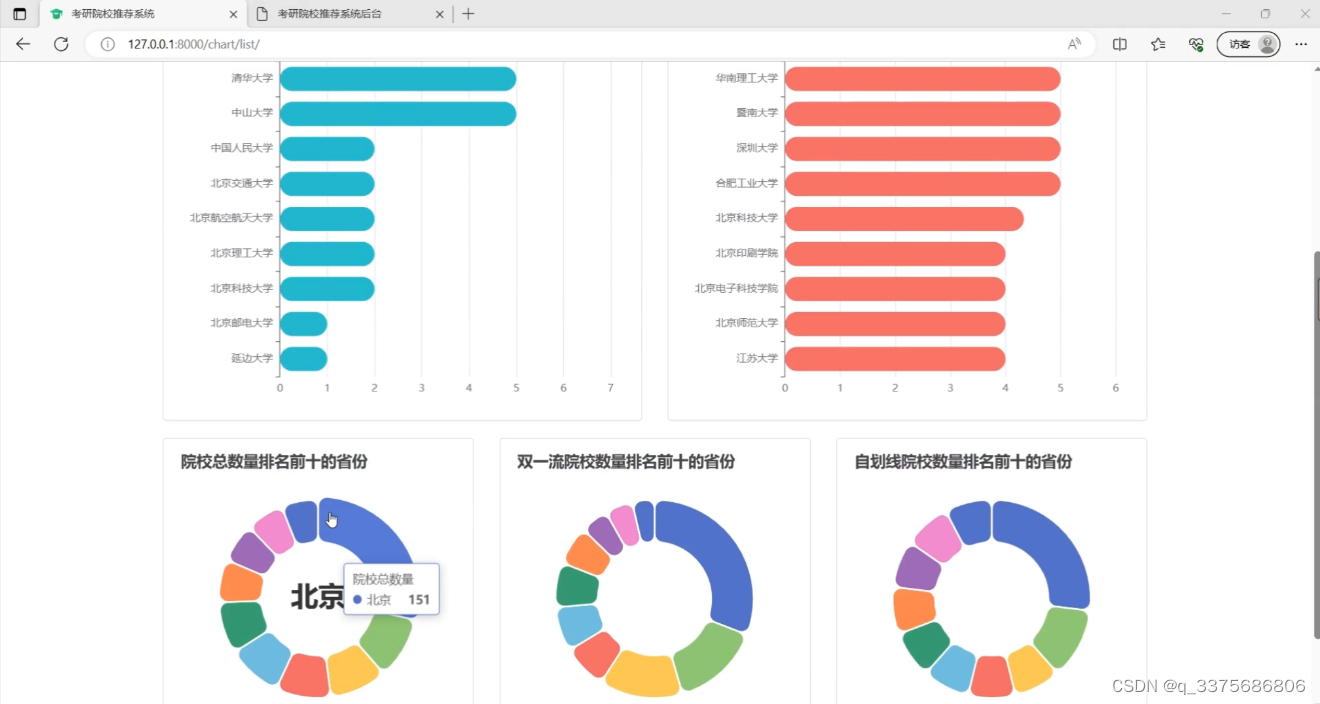Open browser essentials heart icon
The width and height of the screenshot is (1320, 704).
1195,44
